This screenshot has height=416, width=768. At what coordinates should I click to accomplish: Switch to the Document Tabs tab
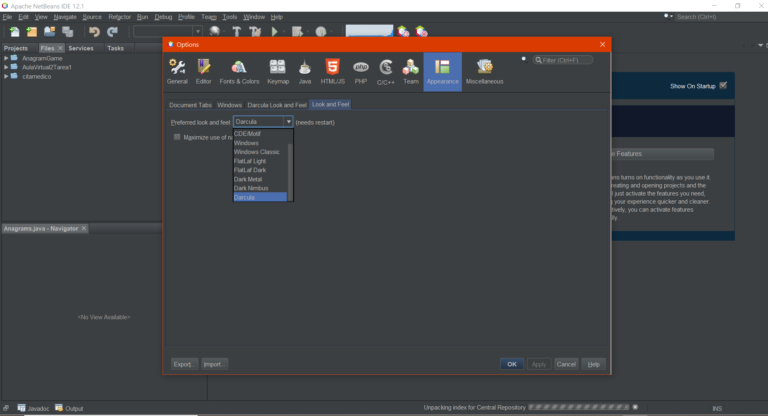click(x=191, y=105)
